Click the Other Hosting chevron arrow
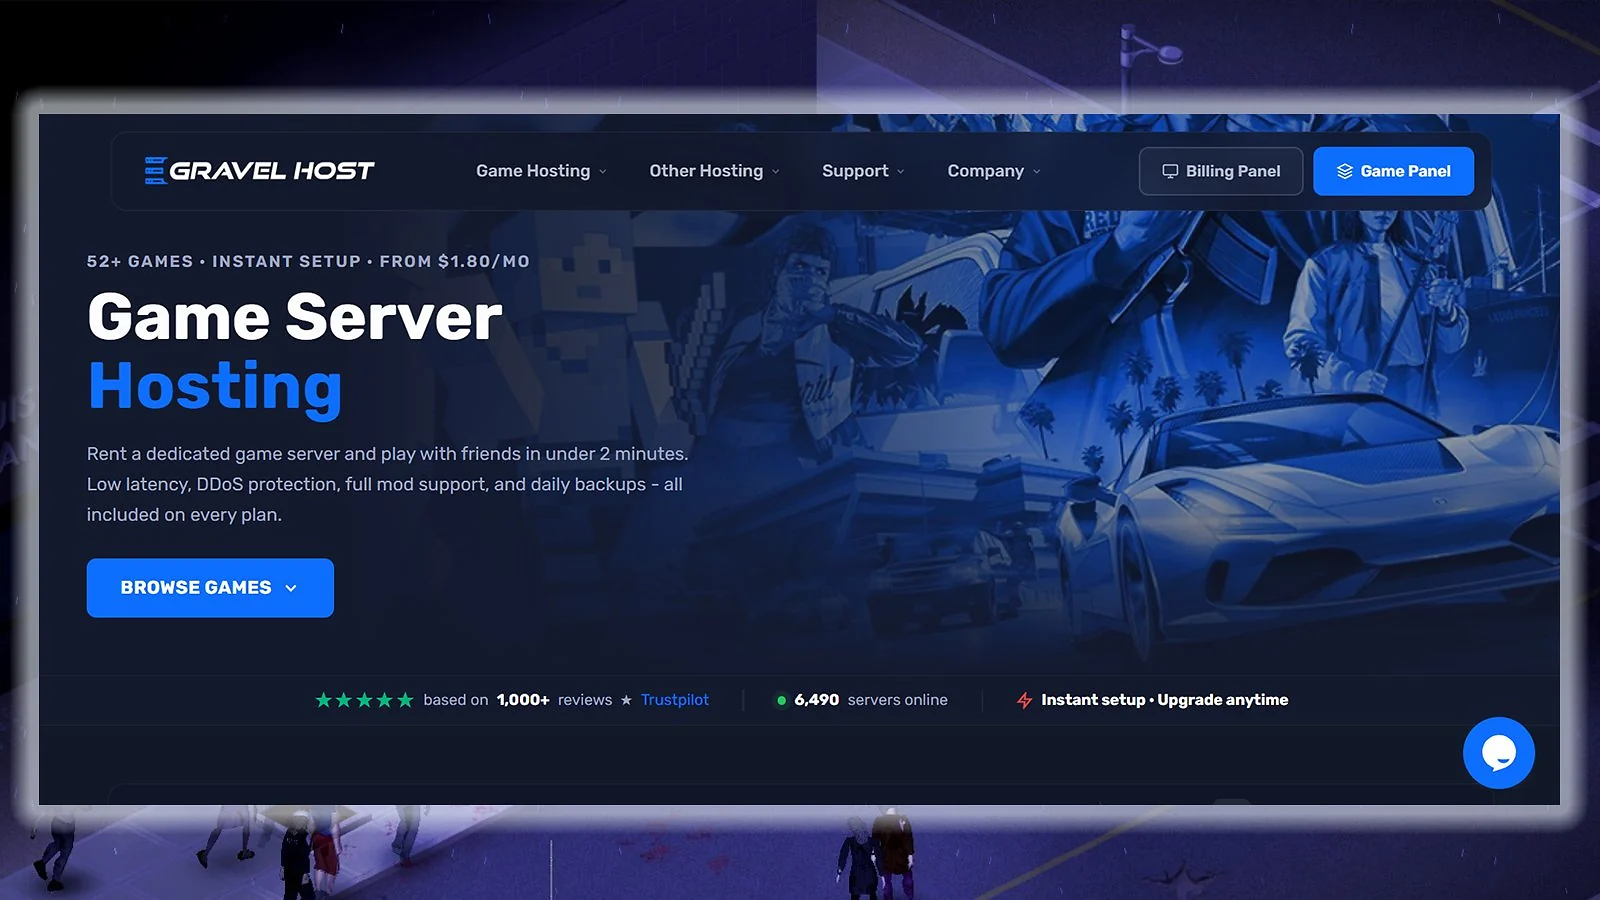 775,172
